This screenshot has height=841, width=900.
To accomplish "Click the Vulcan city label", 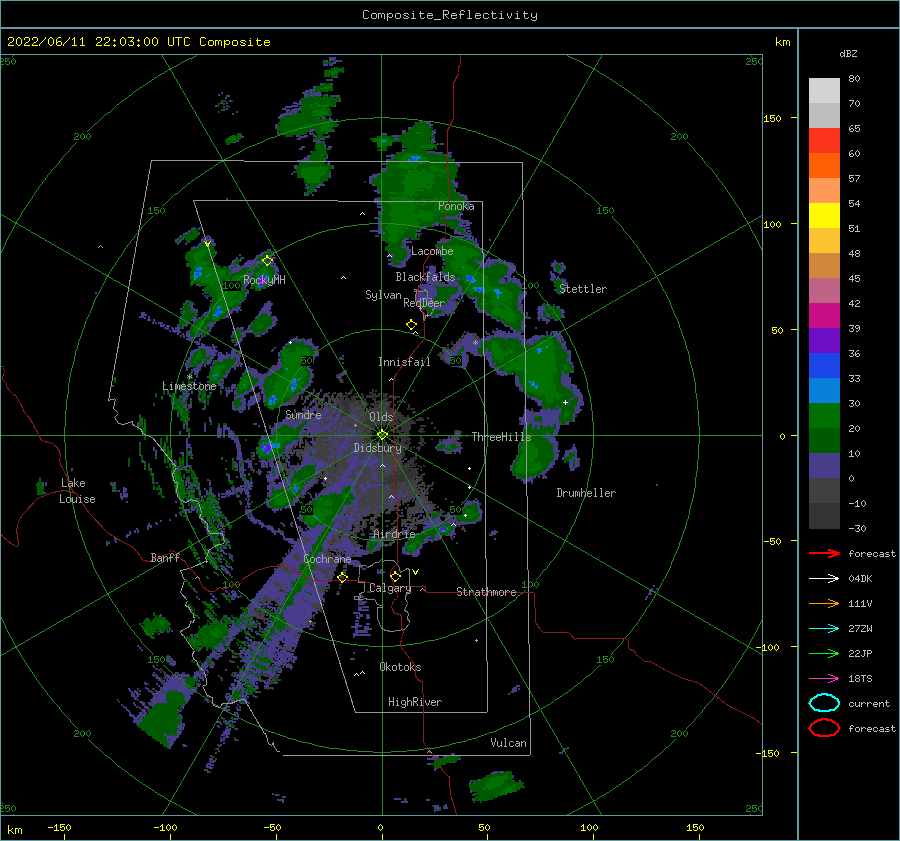I will tap(508, 743).
